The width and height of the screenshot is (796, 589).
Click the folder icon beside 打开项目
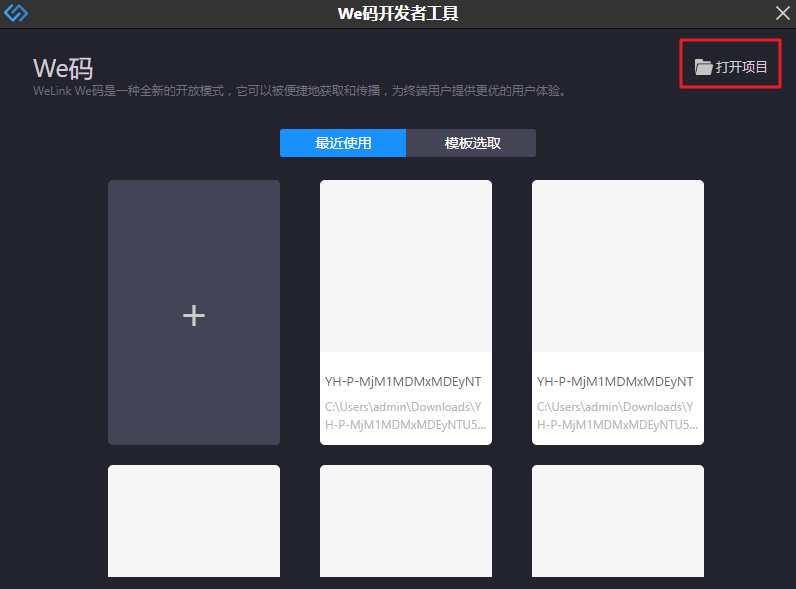tap(704, 67)
